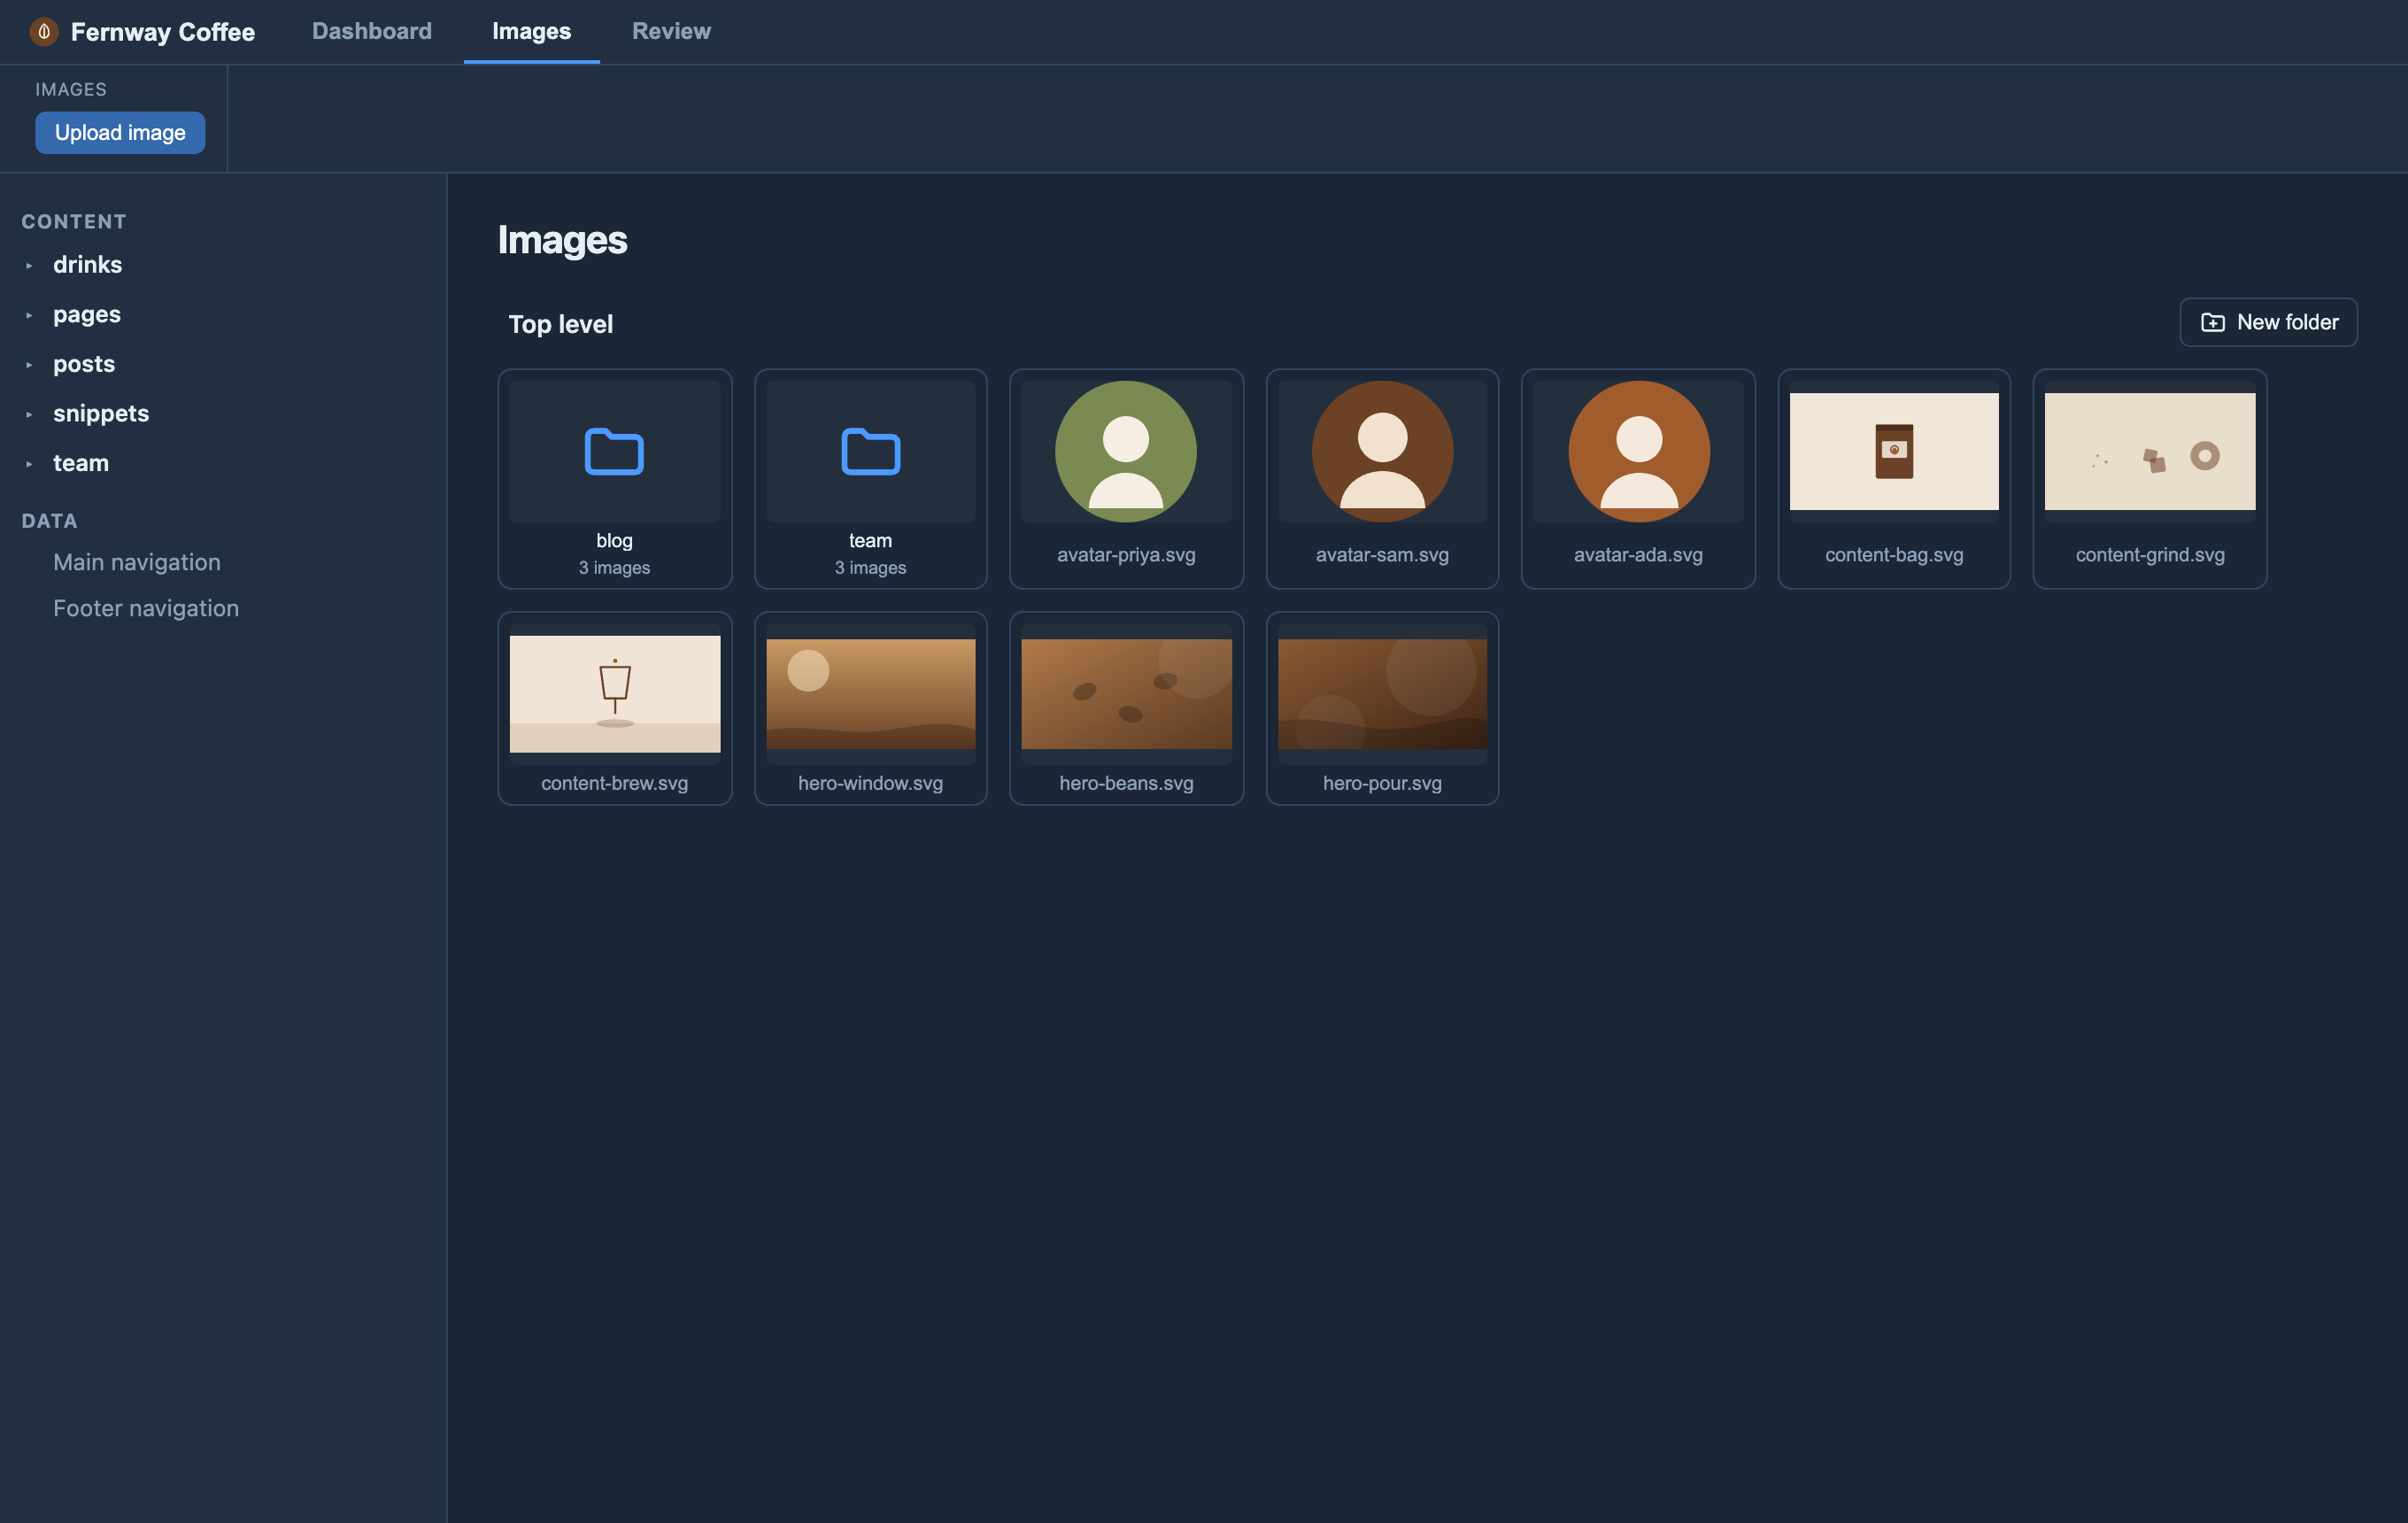2408x1523 pixels.
Task: Click the content-grind.svg file name
Action: coord(2150,555)
